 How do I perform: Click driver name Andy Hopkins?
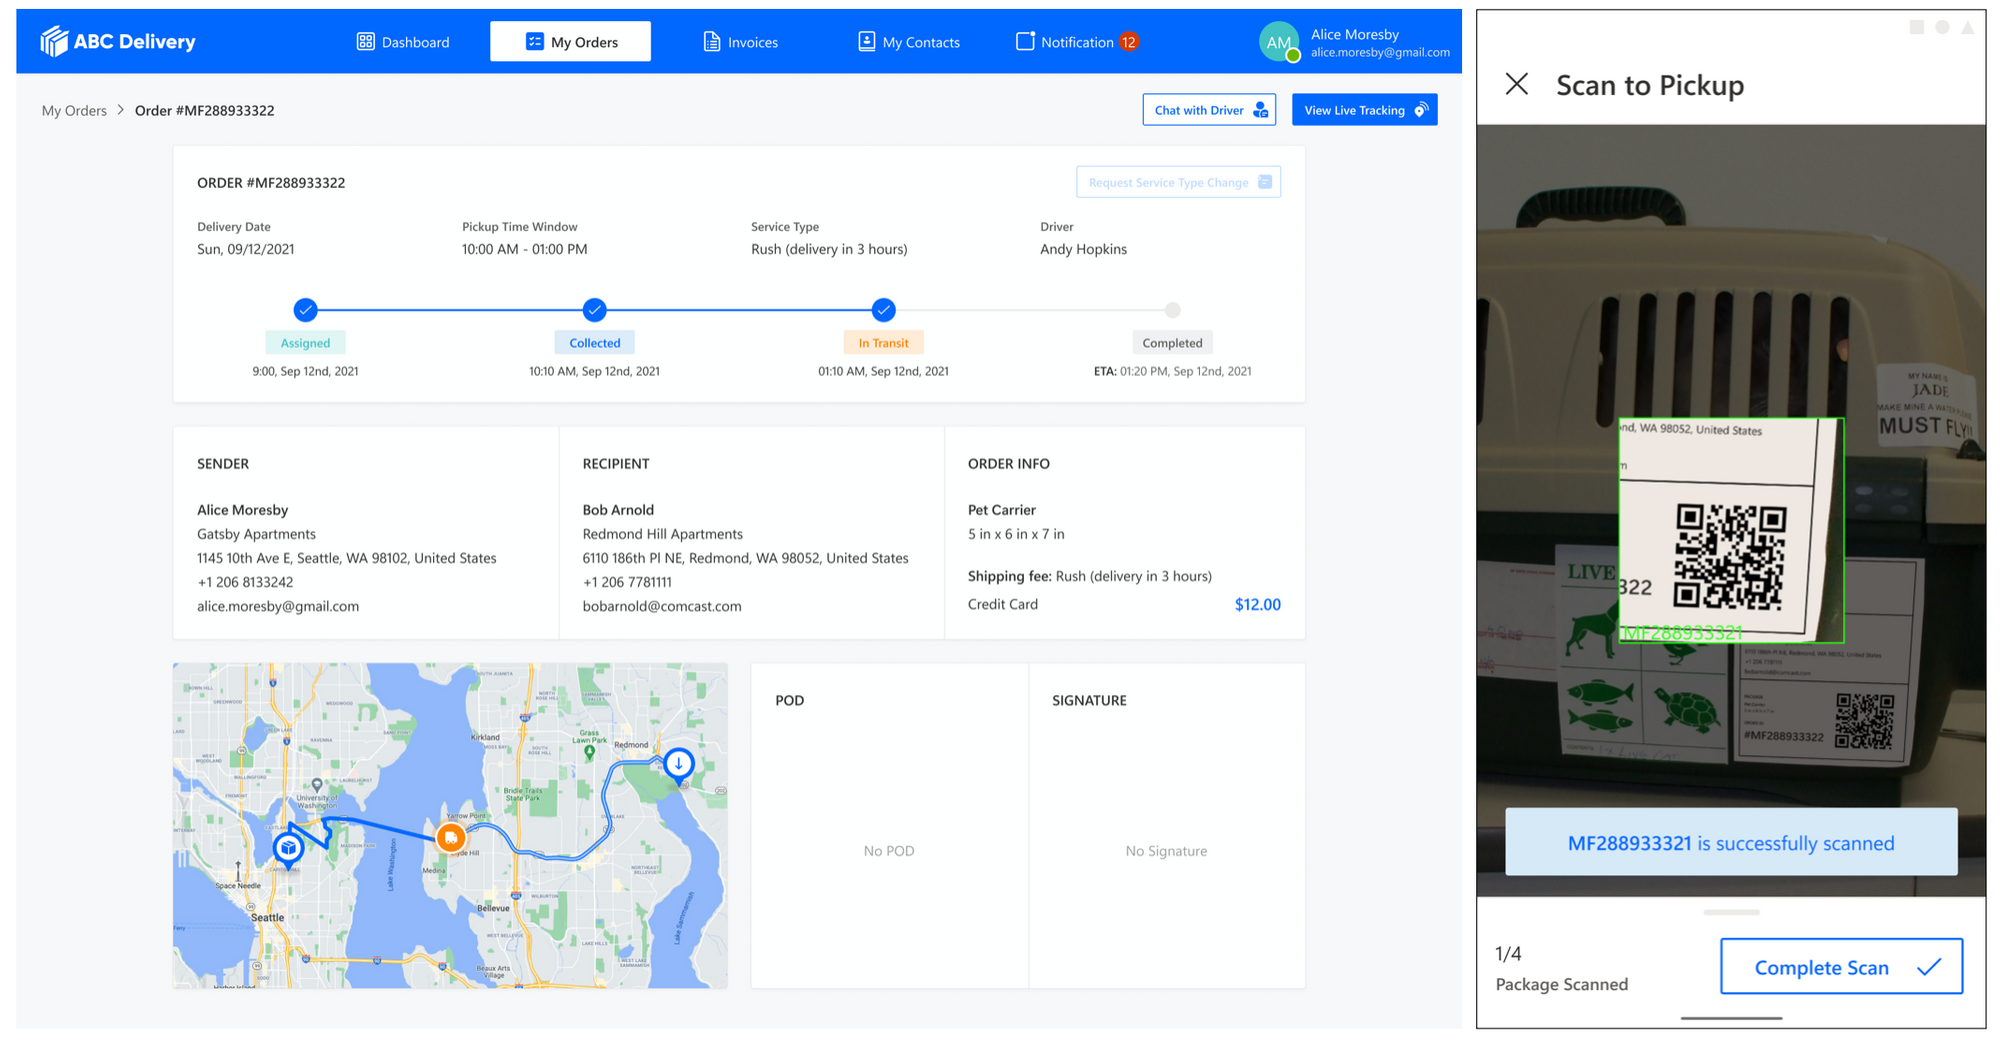[1083, 249]
